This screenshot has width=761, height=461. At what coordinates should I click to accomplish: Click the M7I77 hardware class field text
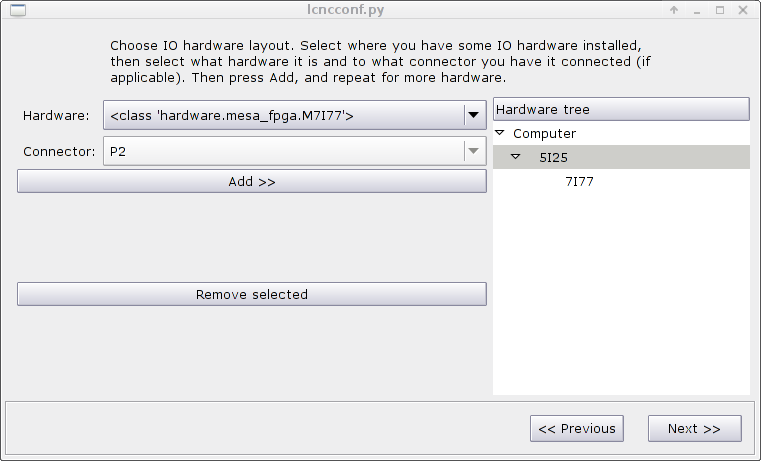[232, 115]
